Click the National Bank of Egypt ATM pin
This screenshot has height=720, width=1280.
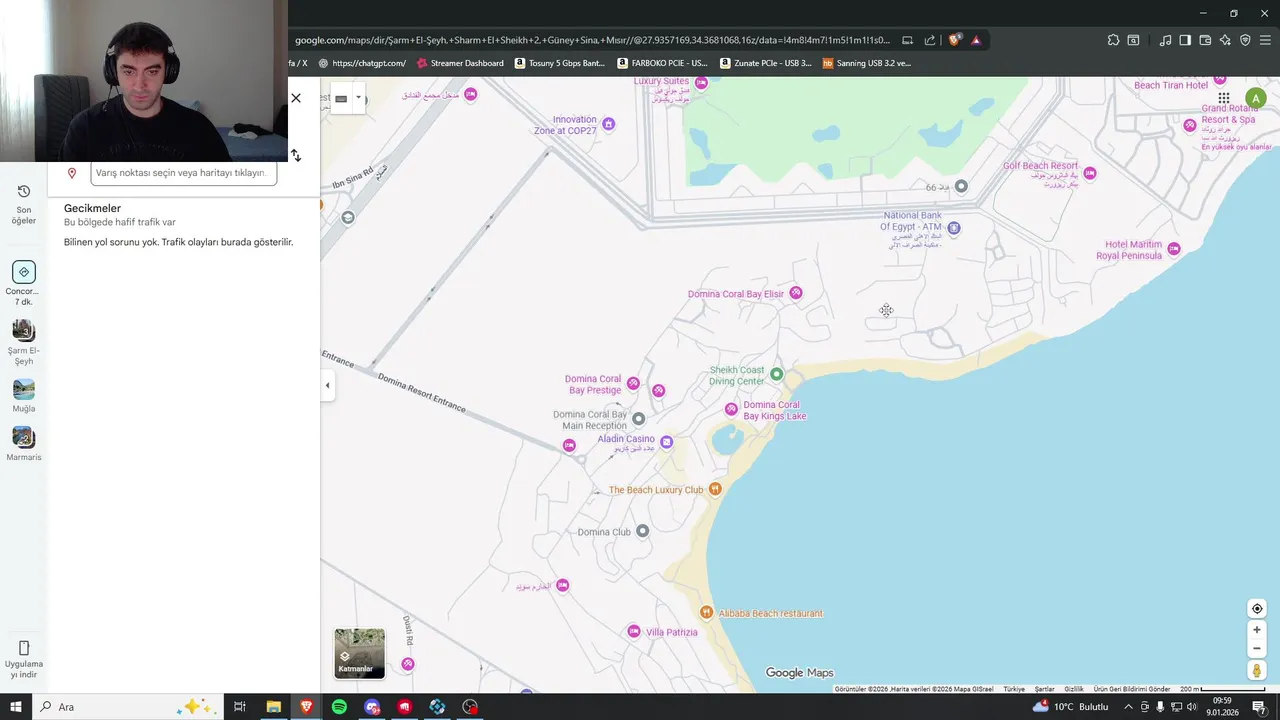954,228
